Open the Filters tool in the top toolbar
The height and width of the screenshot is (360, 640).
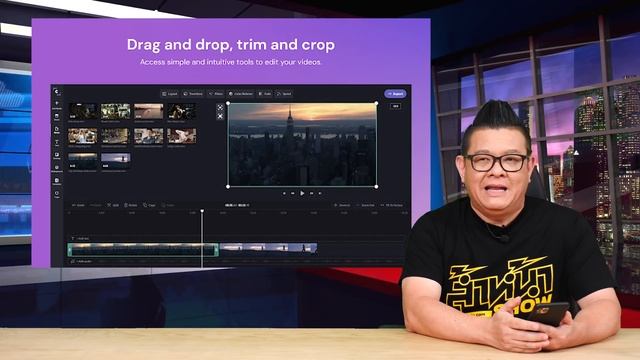click(x=216, y=94)
